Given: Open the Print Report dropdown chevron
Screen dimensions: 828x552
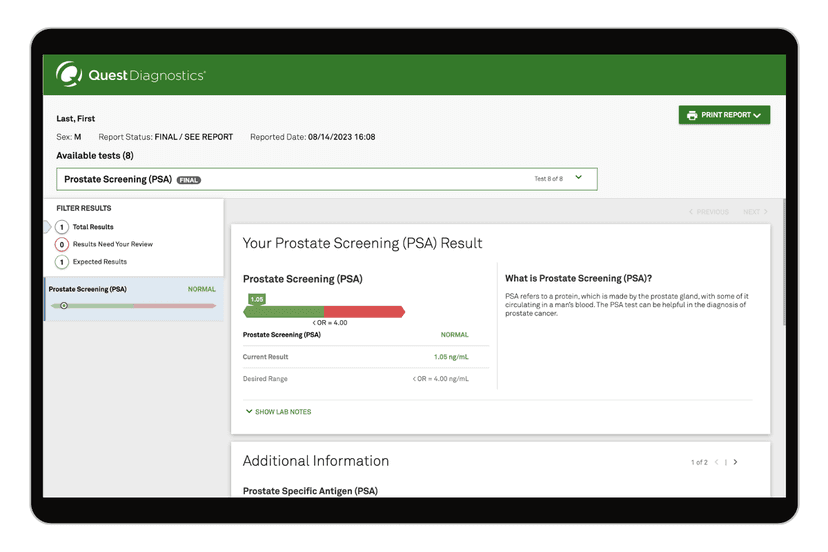Looking at the screenshot, I should pos(758,116).
